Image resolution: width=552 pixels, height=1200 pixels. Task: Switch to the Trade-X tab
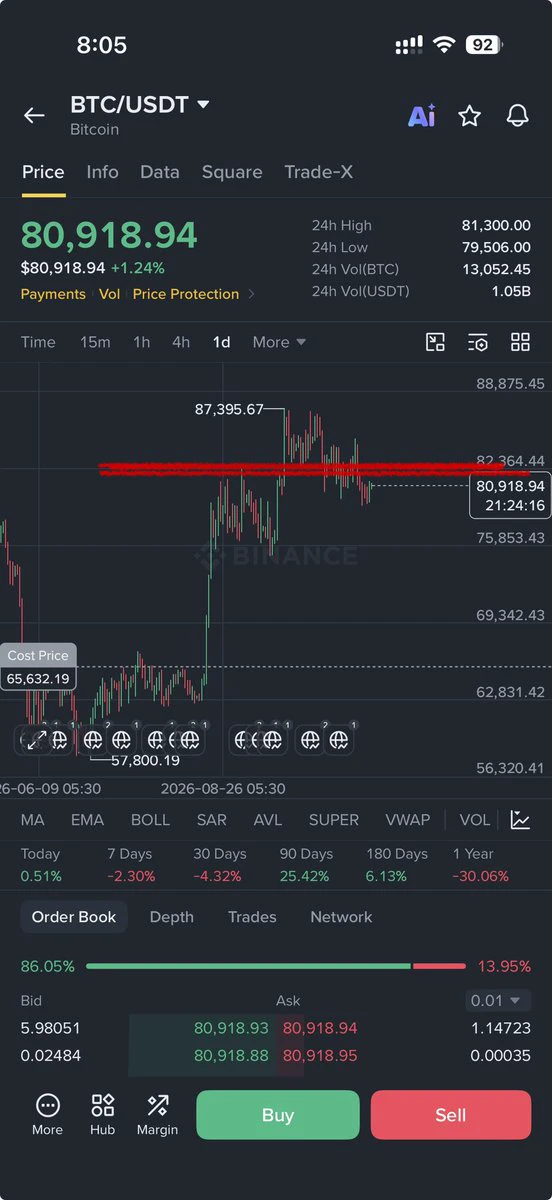[x=318, y=172]
